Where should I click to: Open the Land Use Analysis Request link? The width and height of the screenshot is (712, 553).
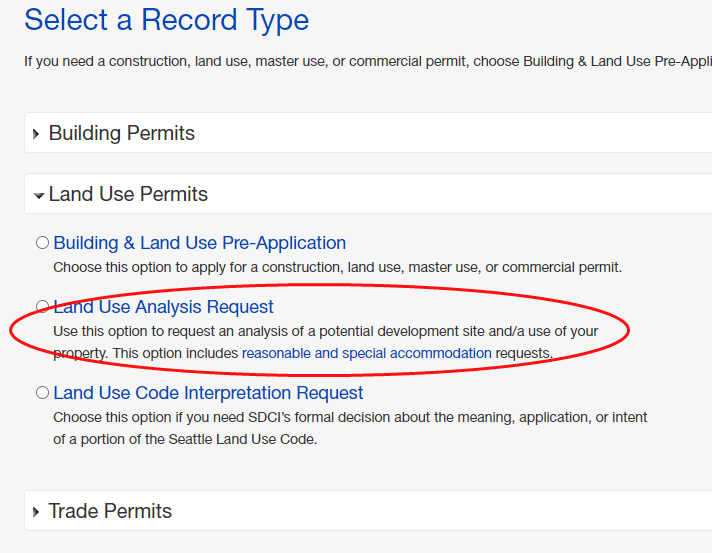(163, 307)
